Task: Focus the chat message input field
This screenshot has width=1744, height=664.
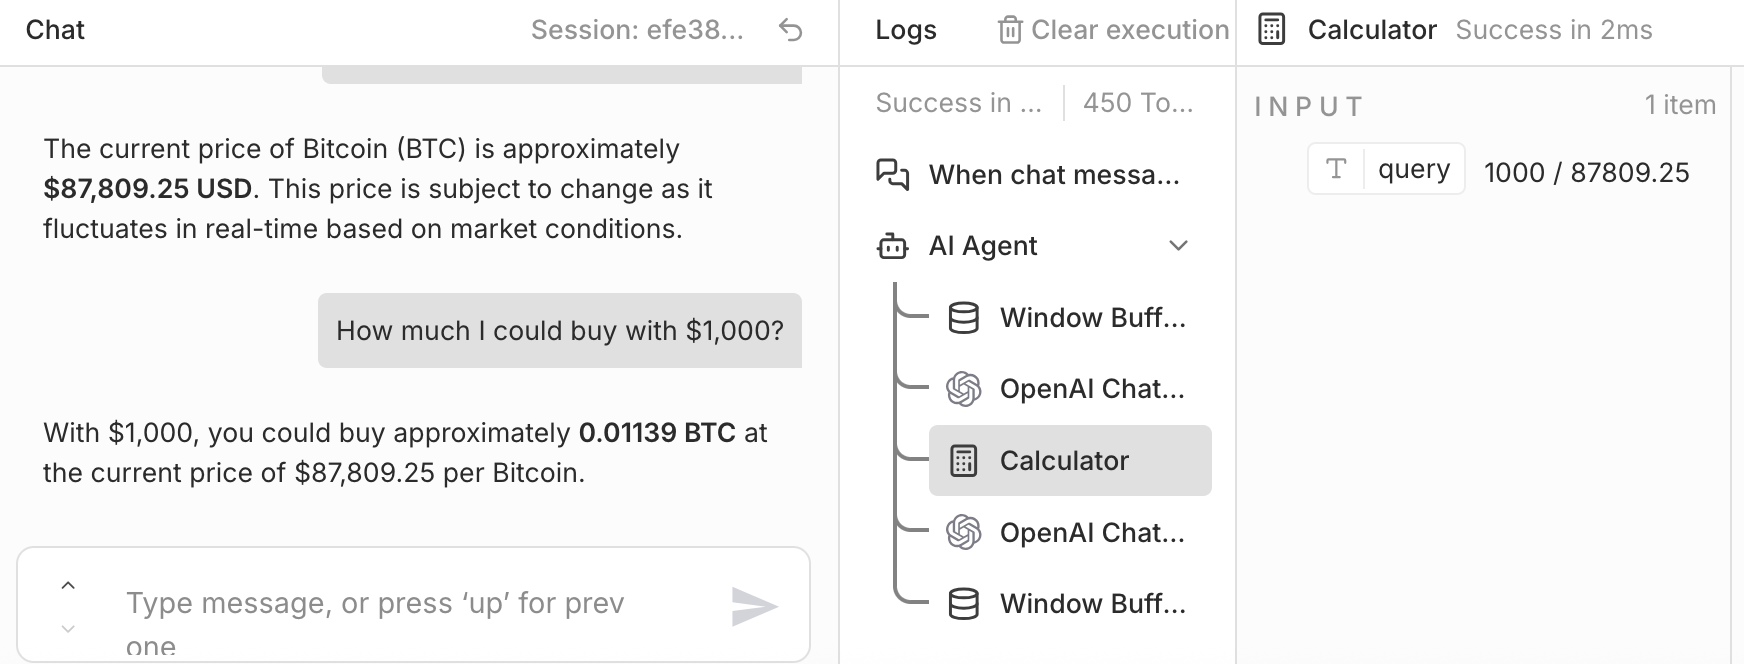Action: coord(400,605)
